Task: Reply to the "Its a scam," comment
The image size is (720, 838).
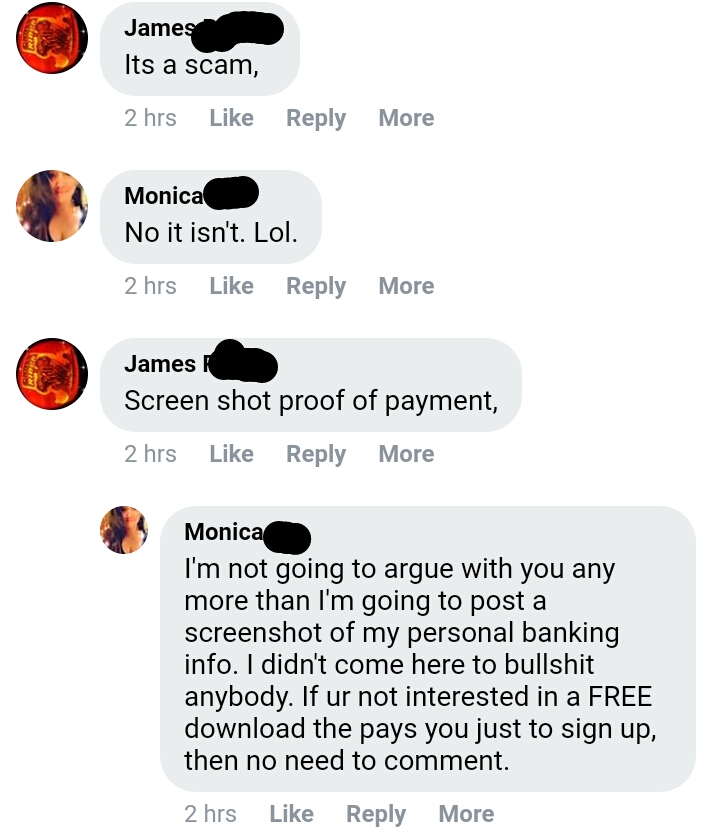Action: 316,118
